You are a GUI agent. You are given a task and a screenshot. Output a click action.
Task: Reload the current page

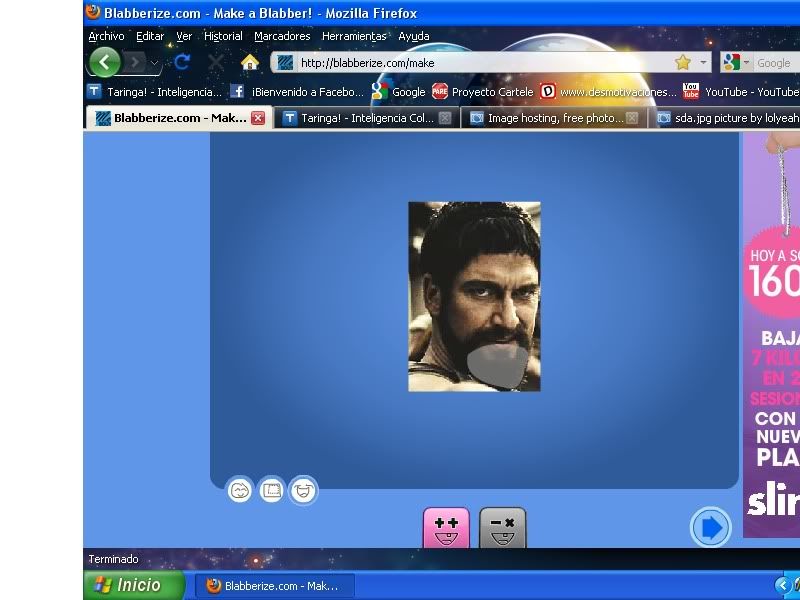tap(182, 62)
